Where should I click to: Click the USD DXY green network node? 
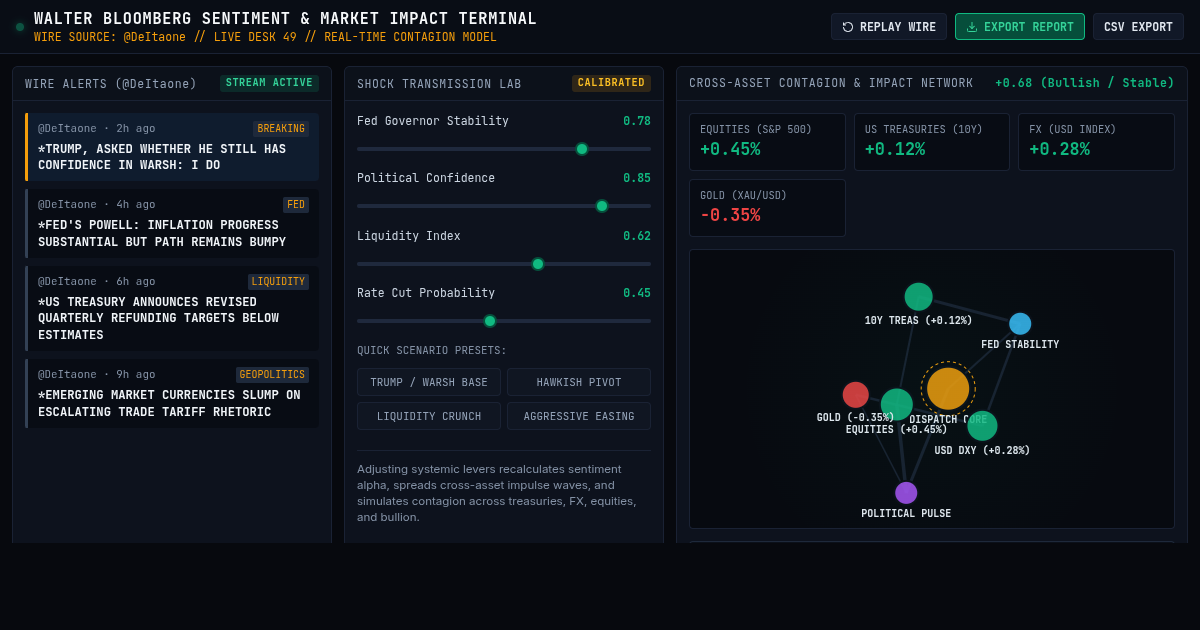[x=982, y=426]
